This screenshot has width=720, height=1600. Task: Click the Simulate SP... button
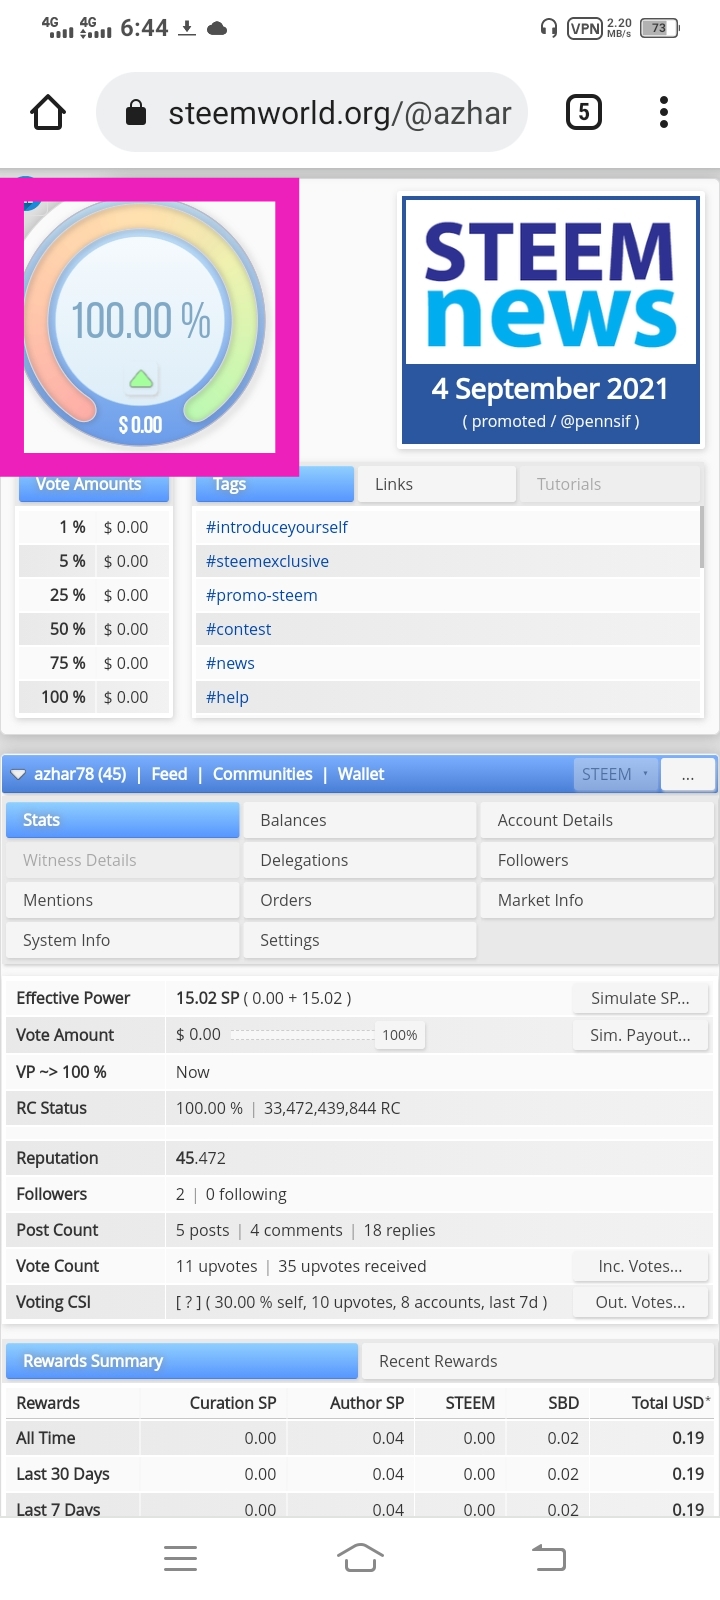tap(641, 998)
